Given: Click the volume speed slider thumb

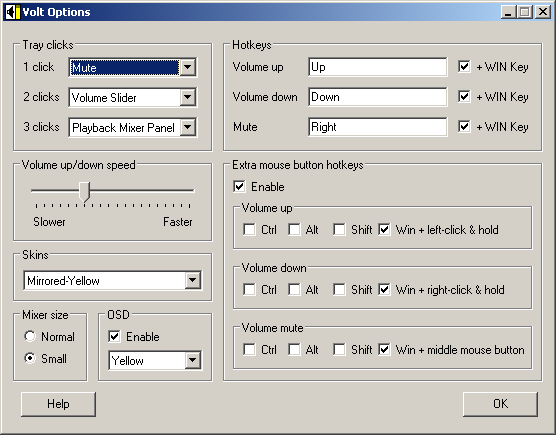Looking at the screenshot, I should (84, 192).
